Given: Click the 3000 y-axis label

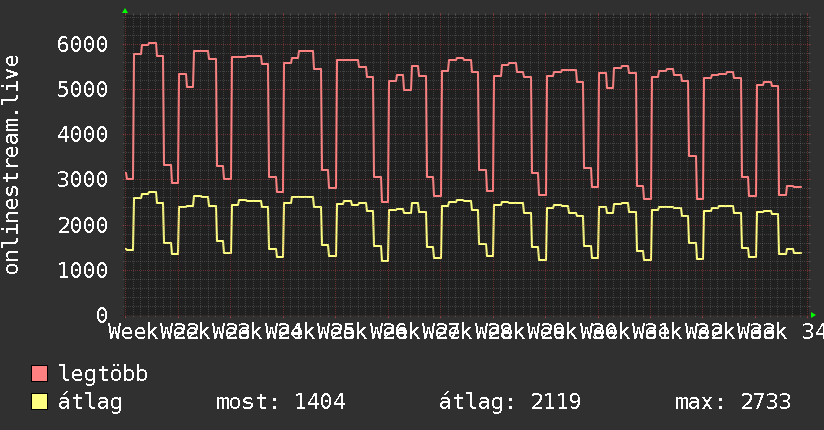Looking at the screenshot, I should [x=83, y=180].
